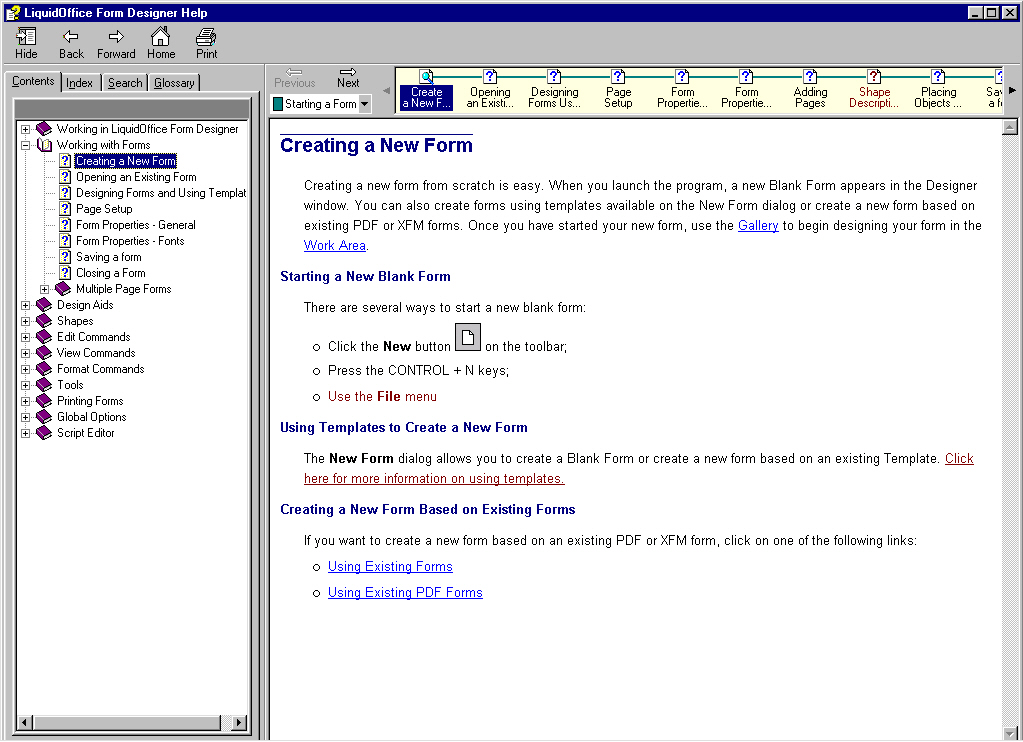Expand the Shapes node
This screenshot has height=742, width=1023.
pos(25,321)
